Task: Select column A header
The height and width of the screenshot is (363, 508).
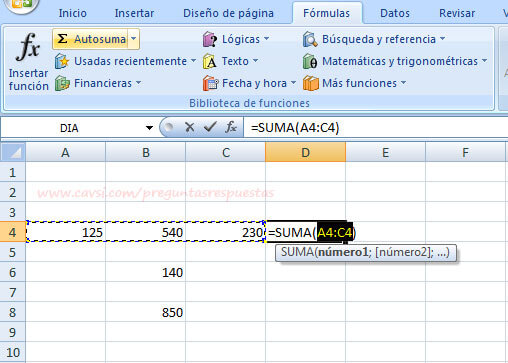Action: tap(66, 152)
